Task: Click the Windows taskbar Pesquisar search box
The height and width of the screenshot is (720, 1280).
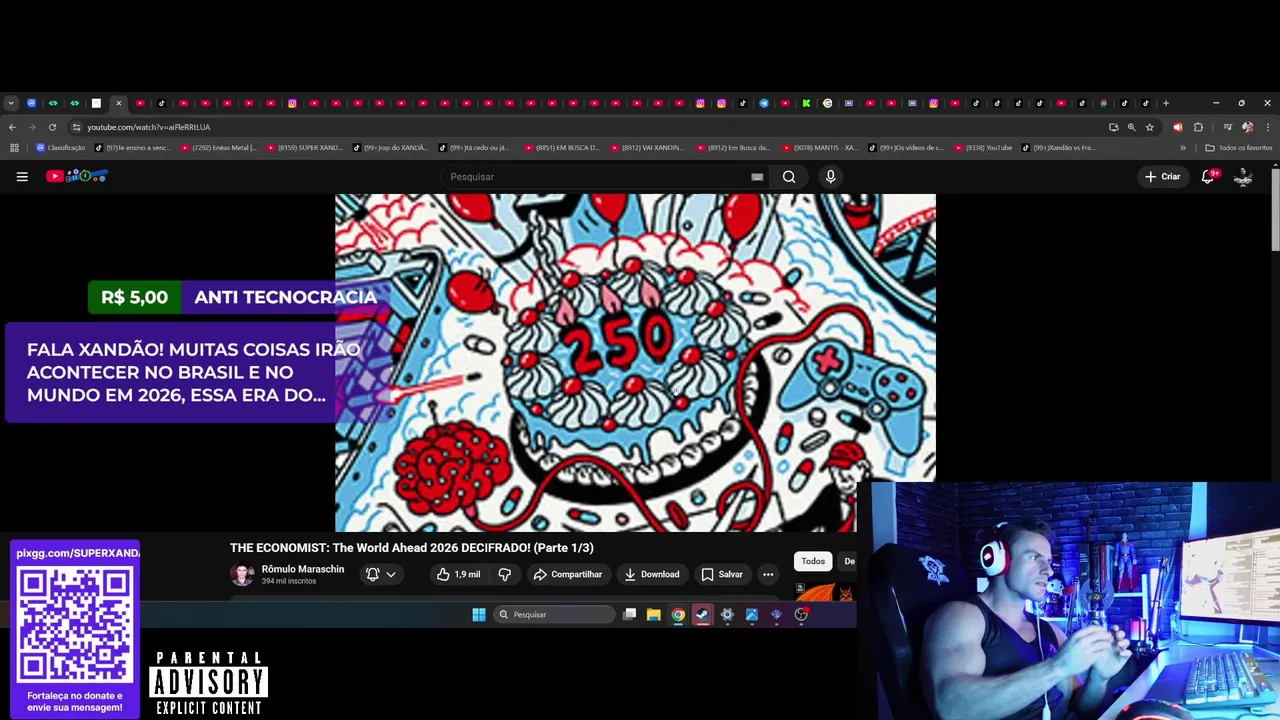Action: [x=555, y=615]
